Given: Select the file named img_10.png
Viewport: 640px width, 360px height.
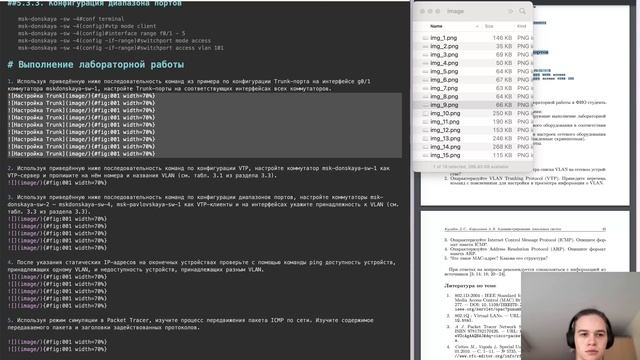Looking at the screenshot, I should point(445,113).
